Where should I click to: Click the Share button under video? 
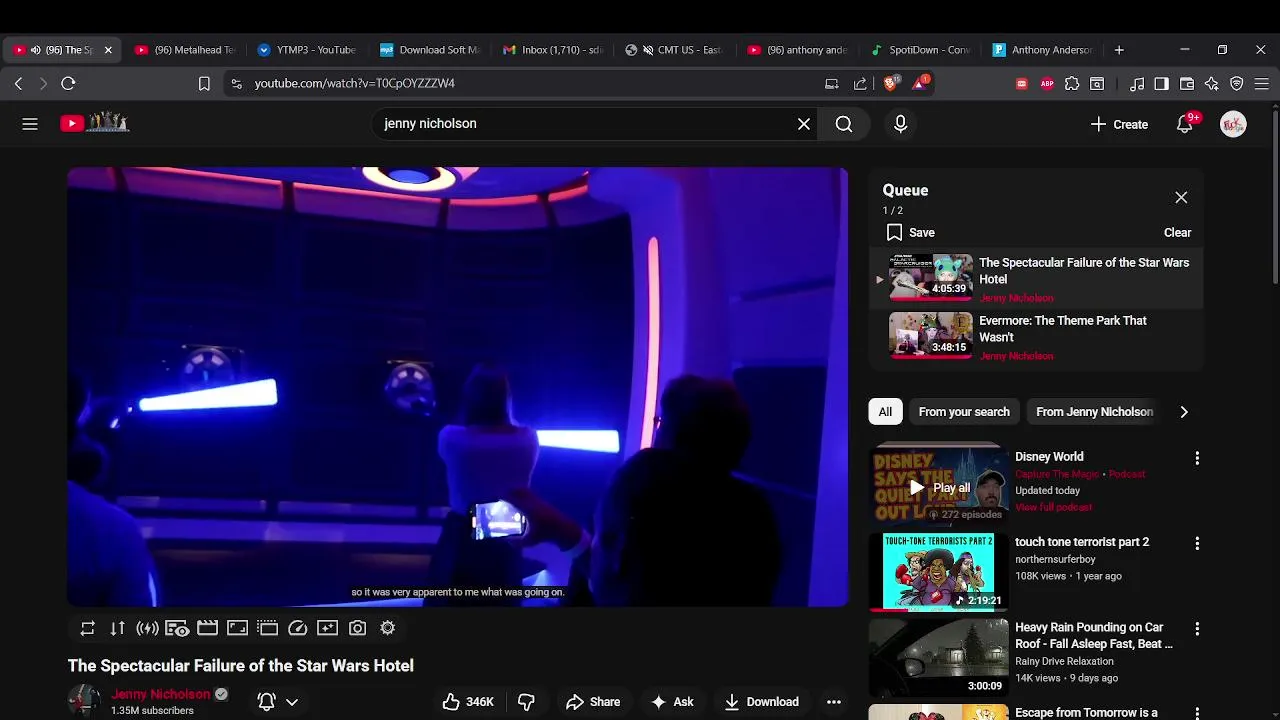(x=593, y=702)
